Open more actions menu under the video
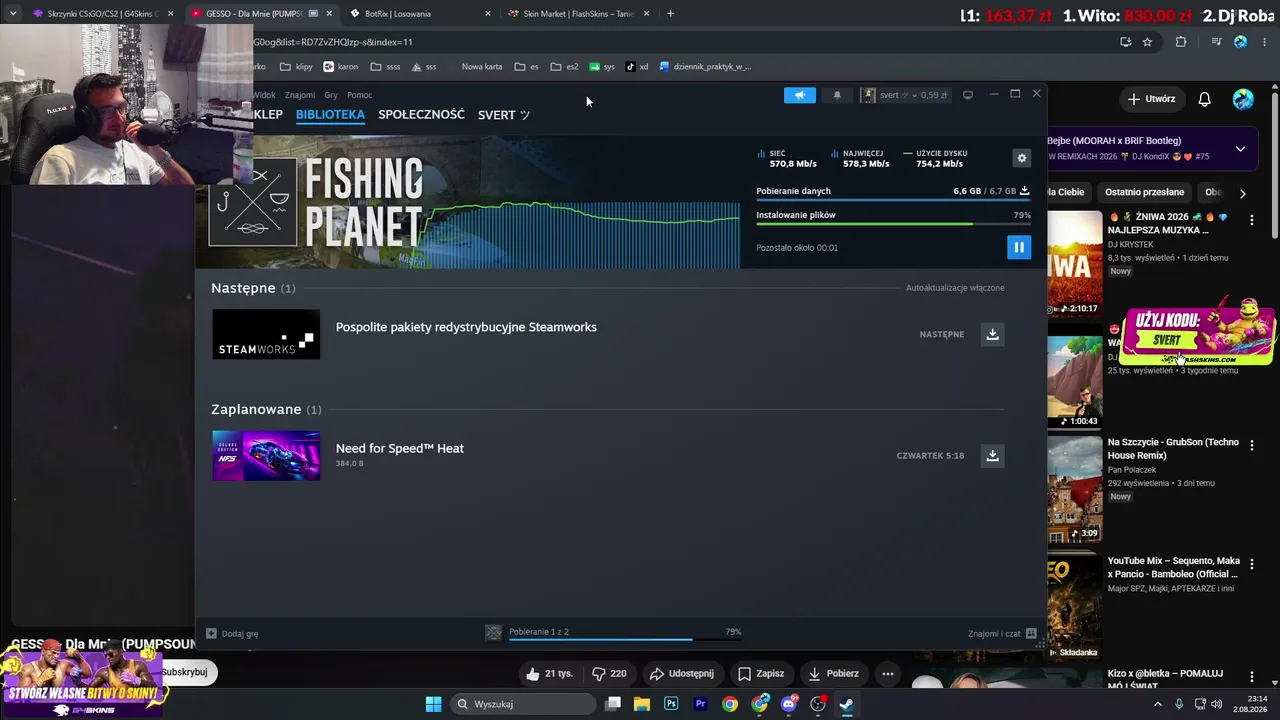 pos(887,674)
